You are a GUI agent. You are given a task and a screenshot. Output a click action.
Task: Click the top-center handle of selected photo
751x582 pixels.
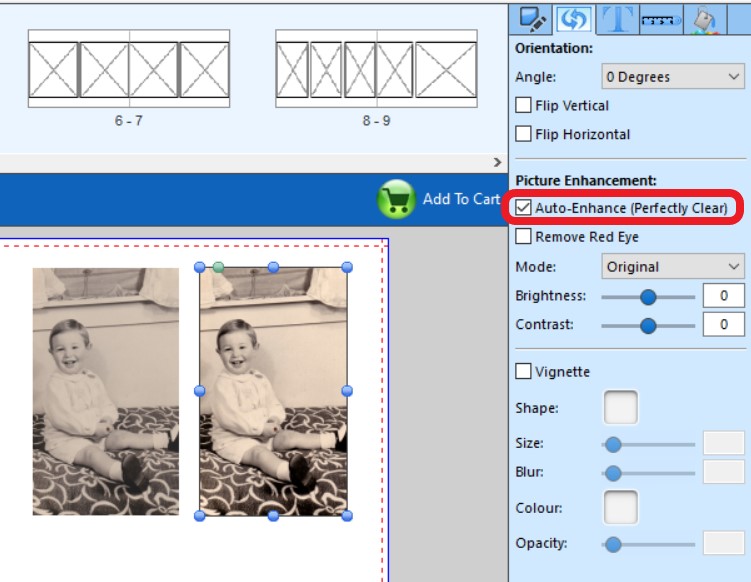point(273,267)
